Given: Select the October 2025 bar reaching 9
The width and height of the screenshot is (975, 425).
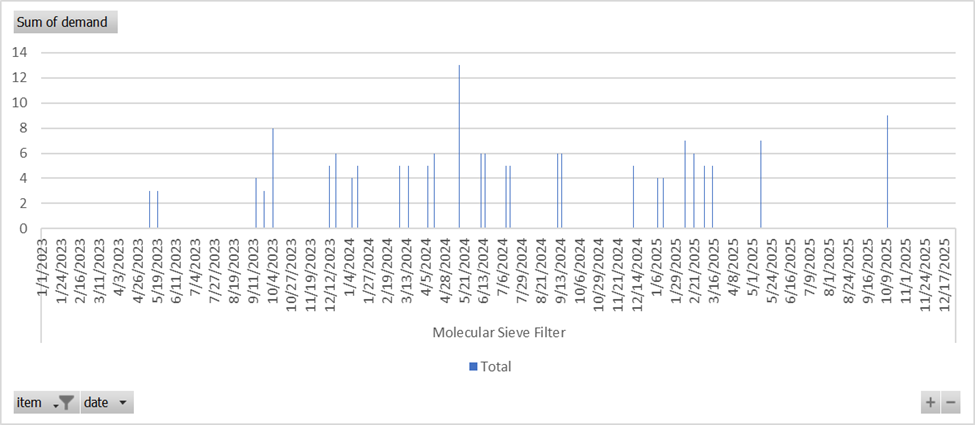Looking at the screenshot, I should coord(887,172).
